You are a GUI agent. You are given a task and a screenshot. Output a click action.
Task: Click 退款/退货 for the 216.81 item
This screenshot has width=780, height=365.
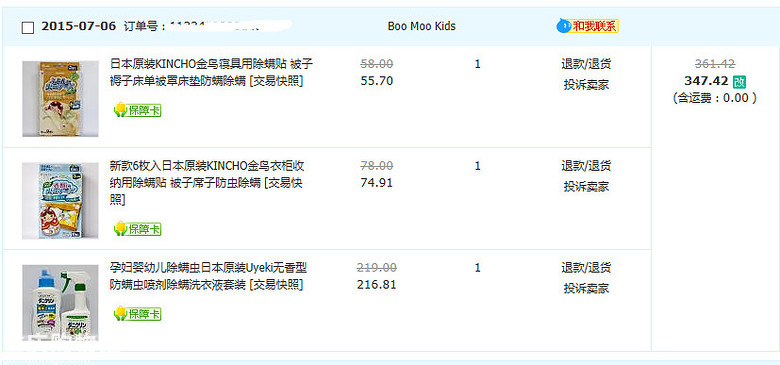[586, 268]
